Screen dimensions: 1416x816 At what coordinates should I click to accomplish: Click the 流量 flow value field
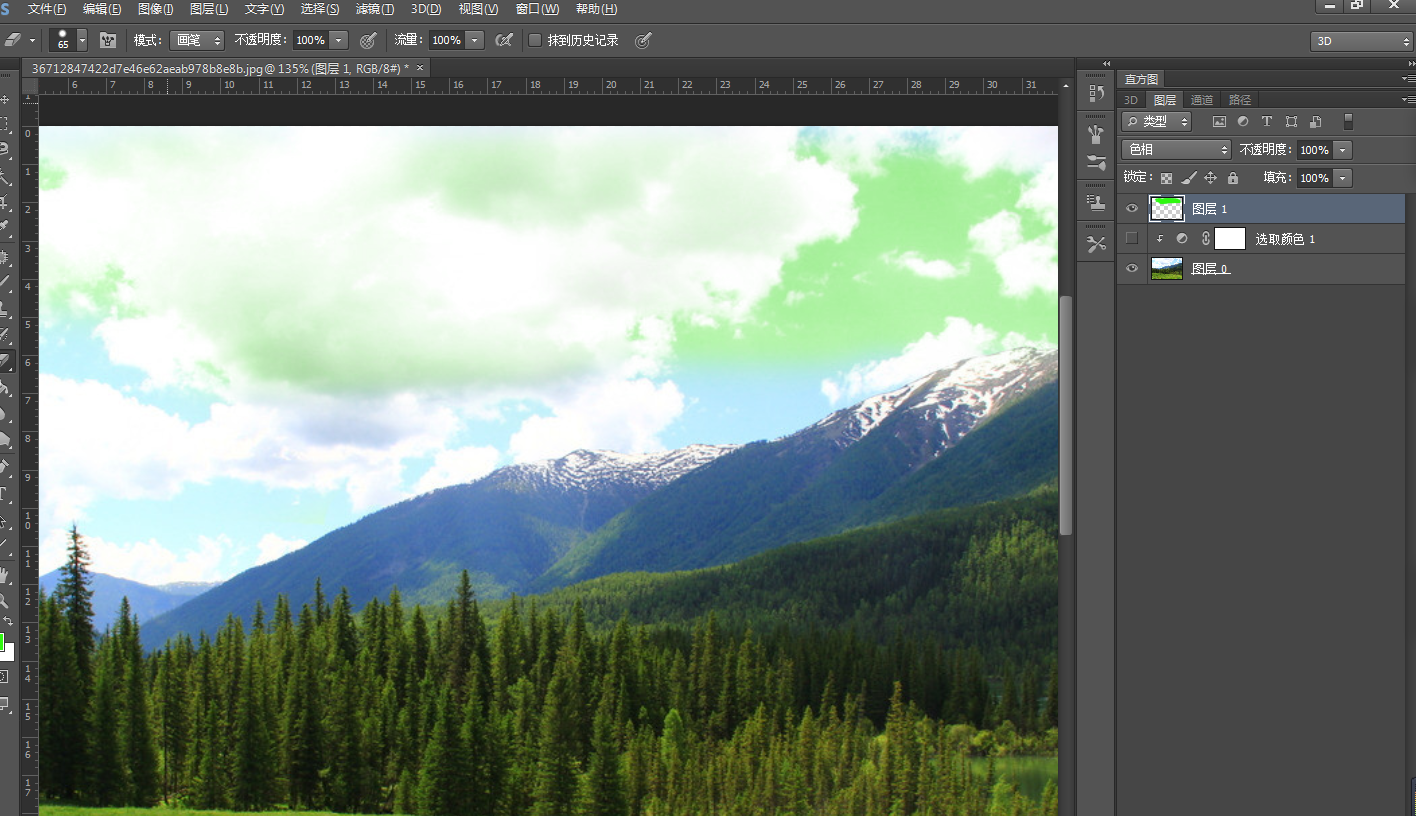(446, 40)
